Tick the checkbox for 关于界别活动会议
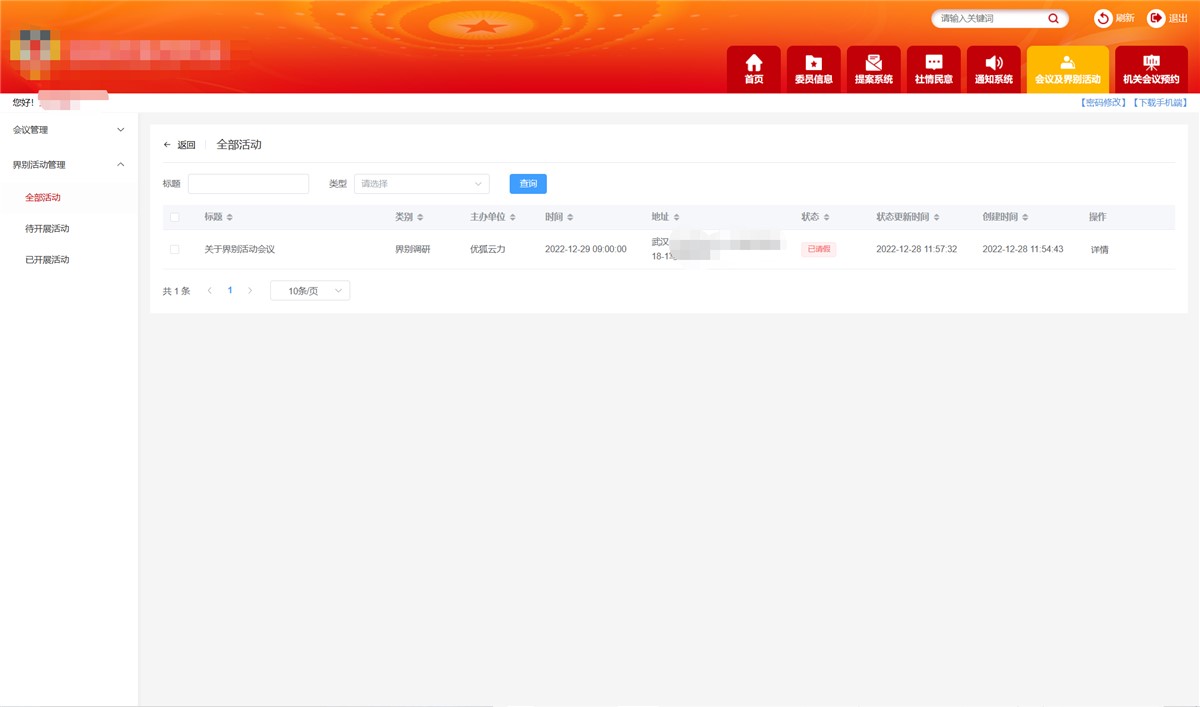Image resolution: width=1200 pixels, height=707 pixels. pyautogui.click(x=174, y=249)
